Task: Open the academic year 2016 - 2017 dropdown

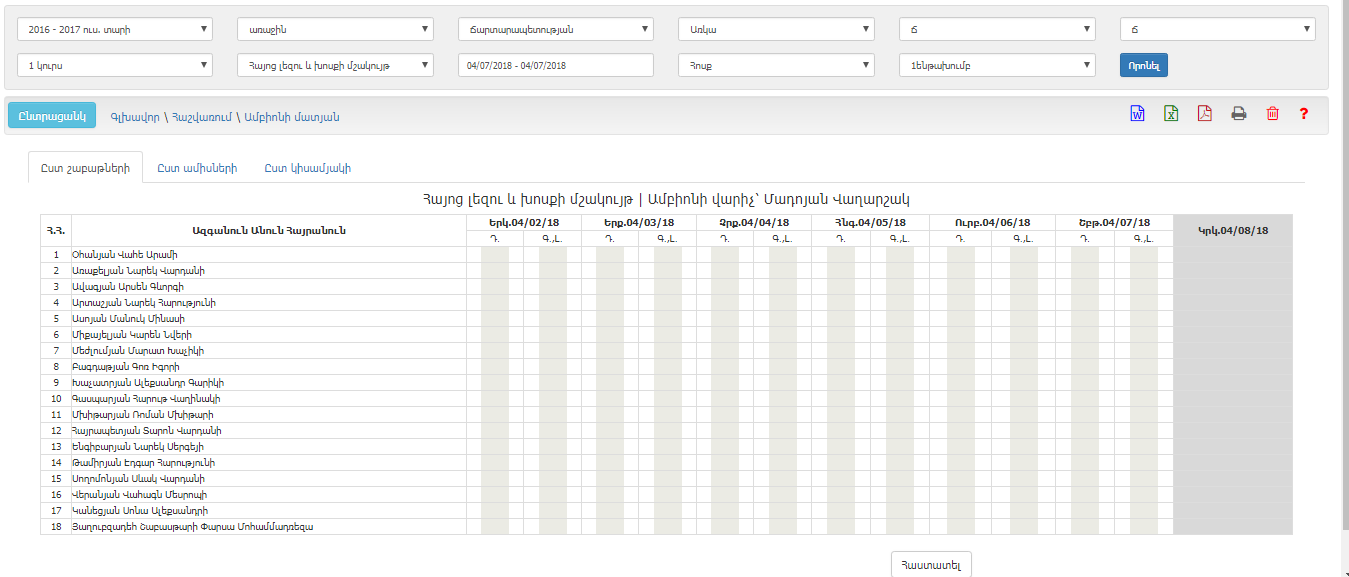Action: coord(115,30)
